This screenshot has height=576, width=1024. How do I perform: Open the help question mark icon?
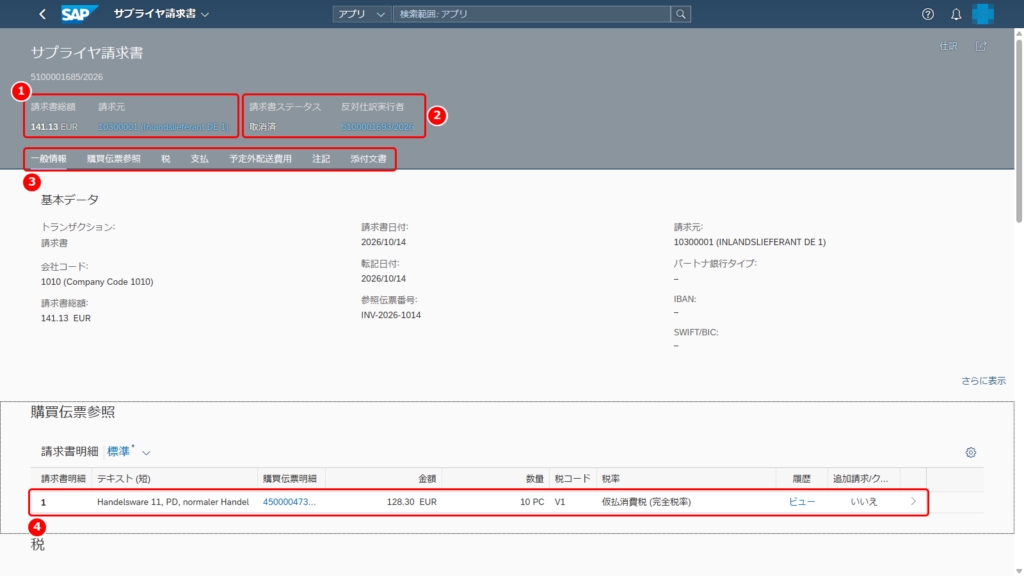[x=927, y=14]
